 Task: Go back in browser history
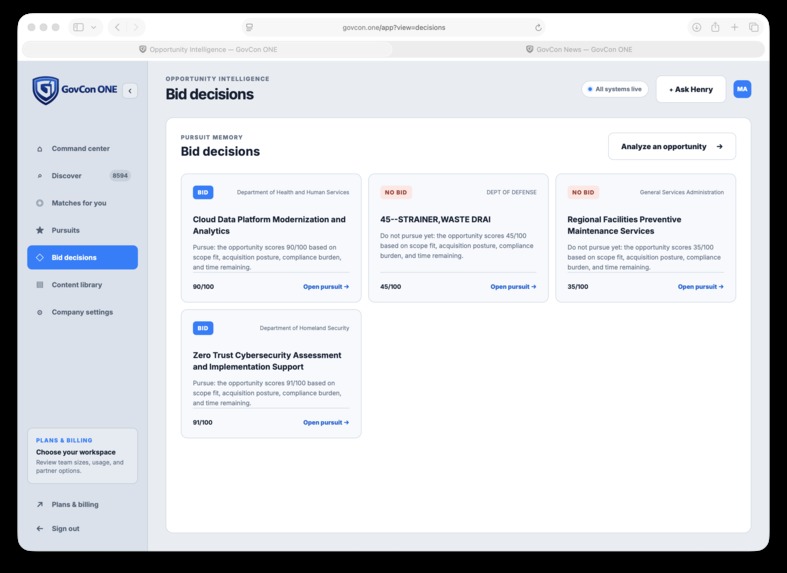pyautogui.click(x=117, y=27)
